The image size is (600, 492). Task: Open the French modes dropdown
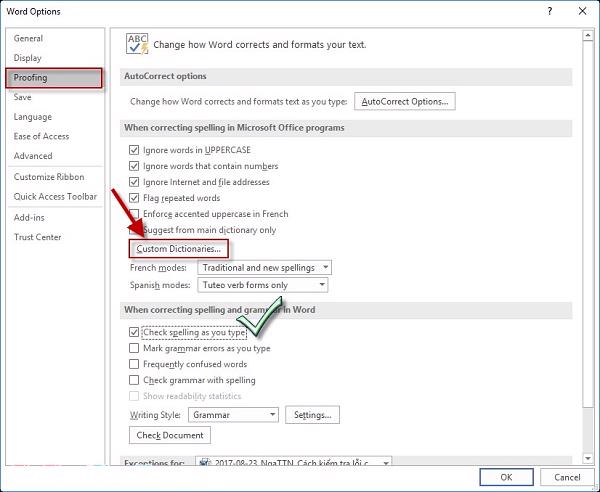coord(264,268)
